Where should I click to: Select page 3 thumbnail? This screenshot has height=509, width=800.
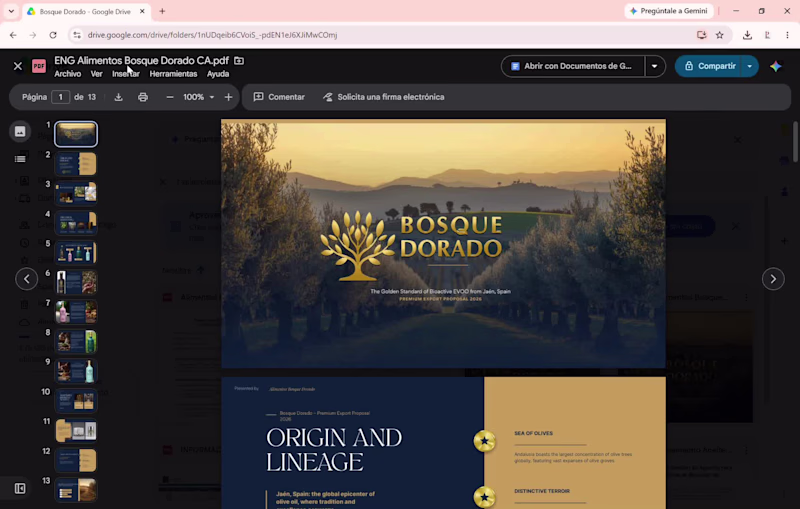[76, 193]
